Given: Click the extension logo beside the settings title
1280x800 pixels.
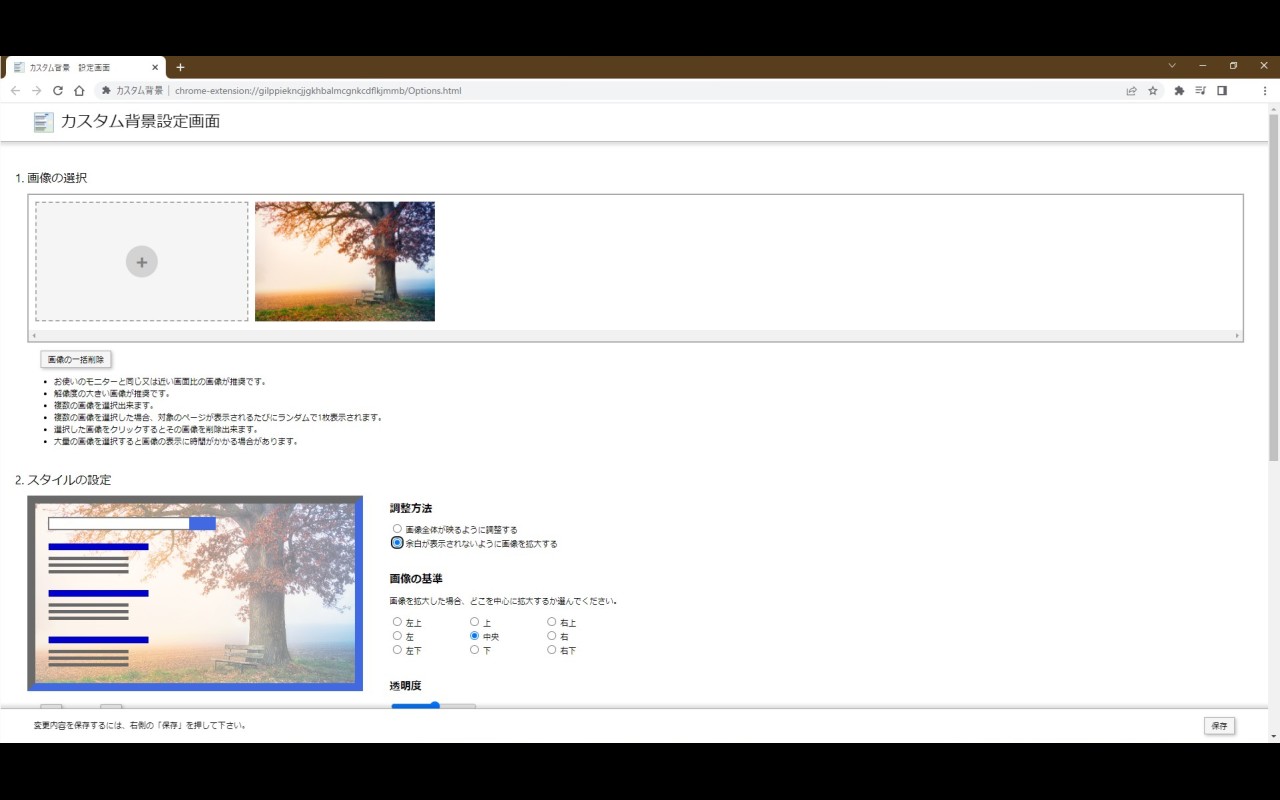Looking at the screenshot, I should click(x=41, y=122).
